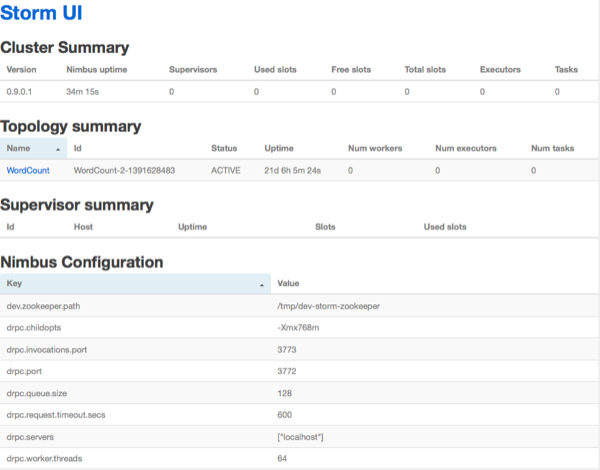Sort Topology summary by its Uptime header
The width and height of the screenshot is (600, 470).
point(279,148)
